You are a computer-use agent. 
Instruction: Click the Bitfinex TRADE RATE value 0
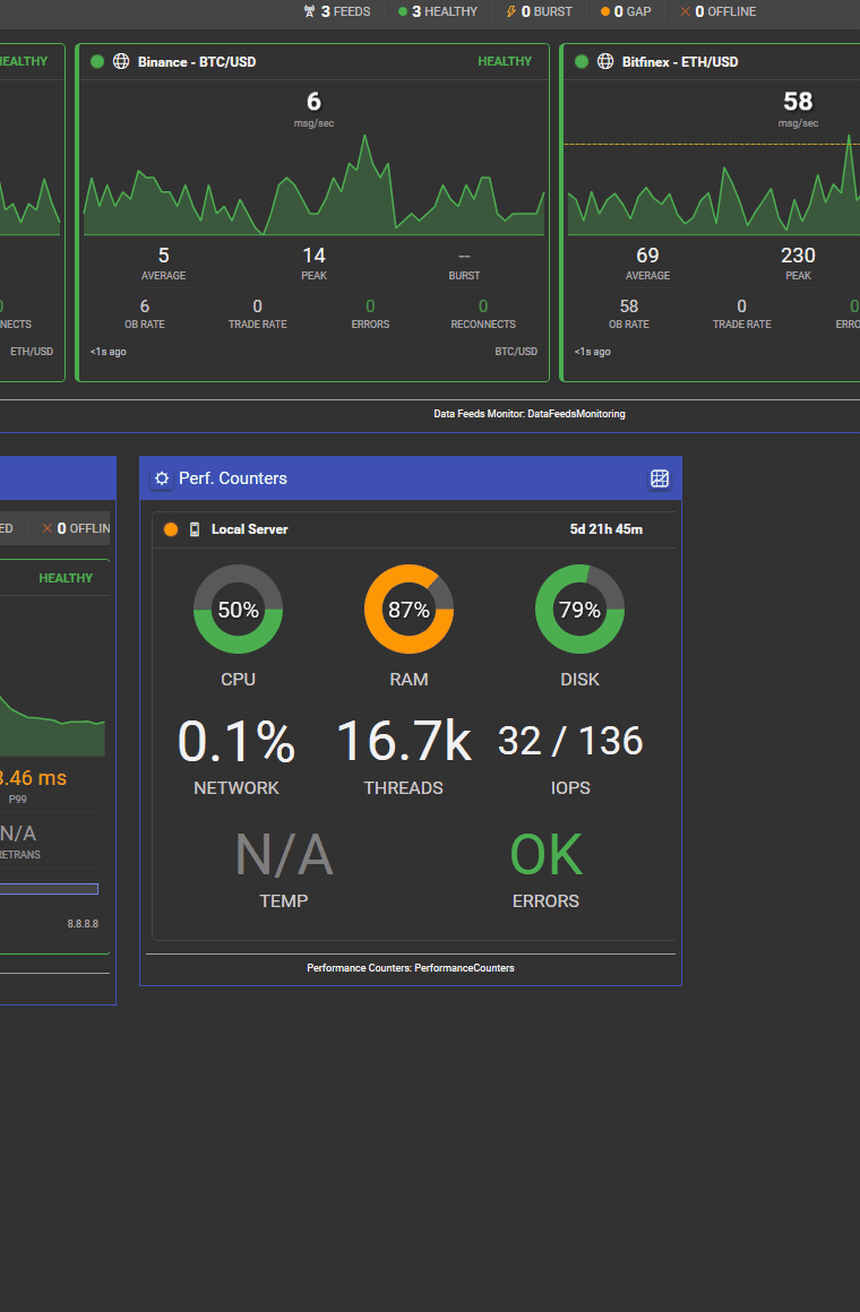(x=742, y=306)
